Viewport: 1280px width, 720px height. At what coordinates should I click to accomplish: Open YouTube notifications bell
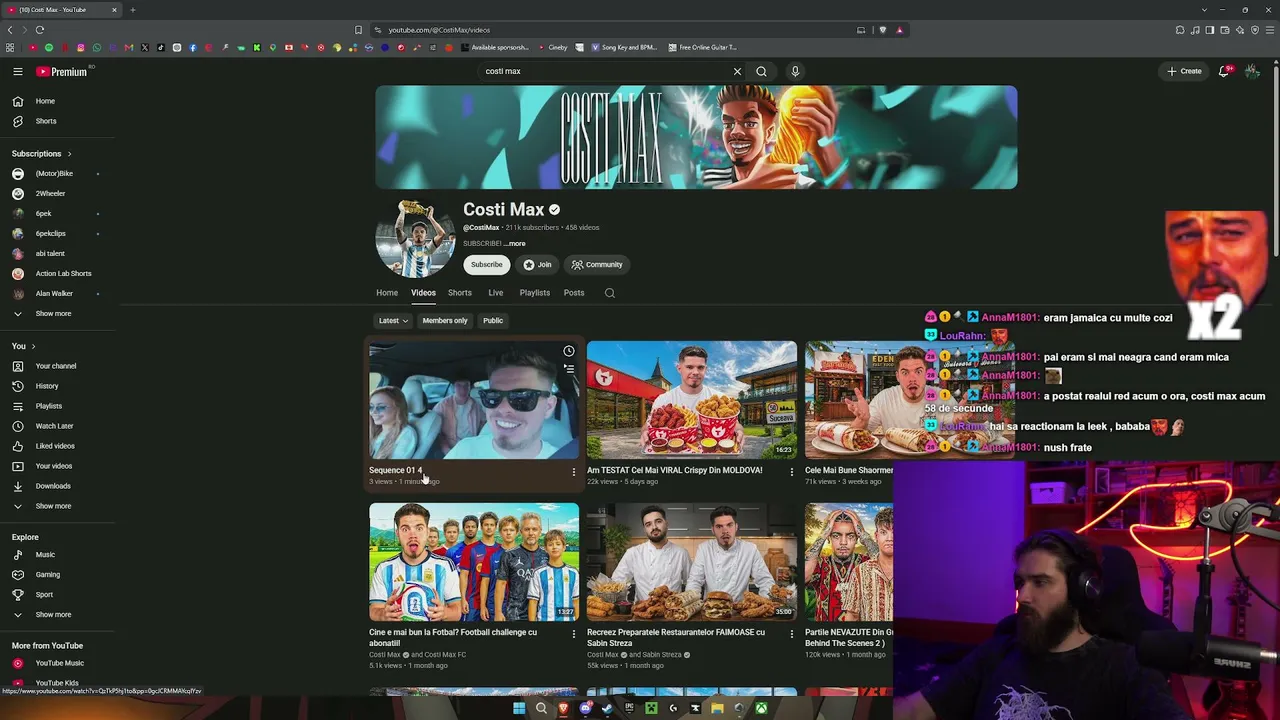(x=1224, y=71)
